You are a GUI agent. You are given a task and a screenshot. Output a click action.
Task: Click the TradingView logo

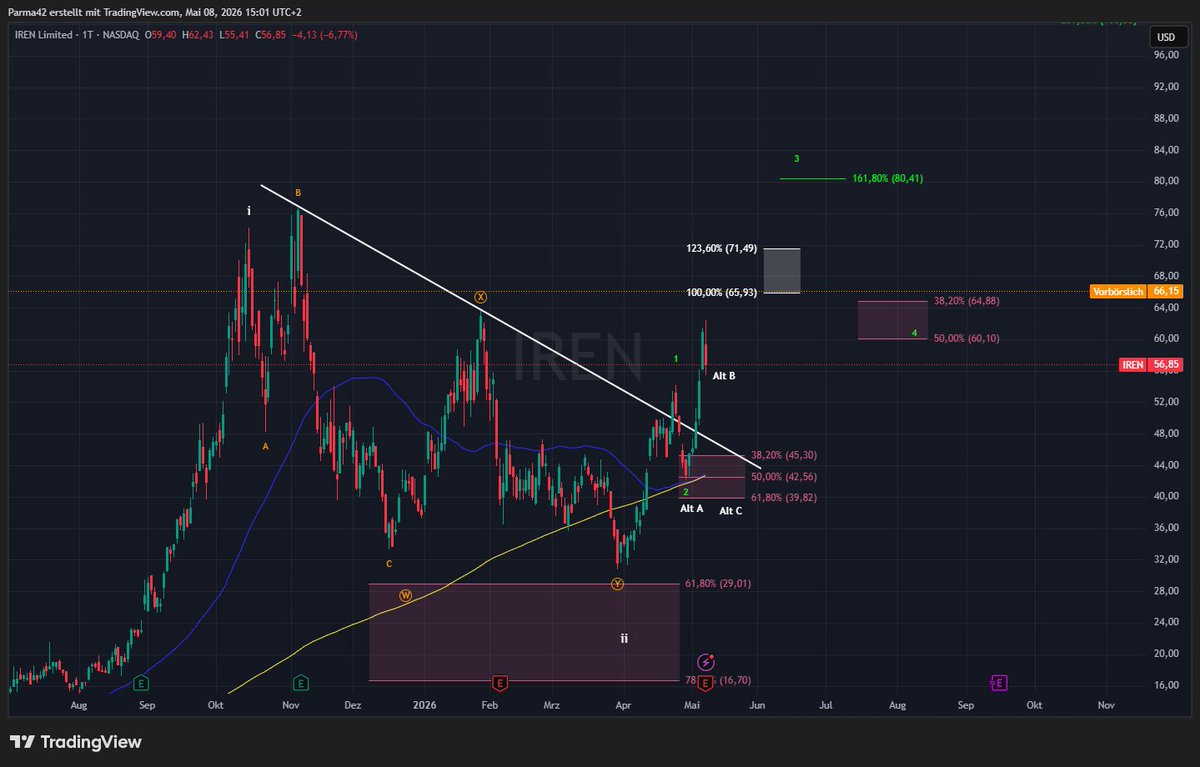coord(76,742)
